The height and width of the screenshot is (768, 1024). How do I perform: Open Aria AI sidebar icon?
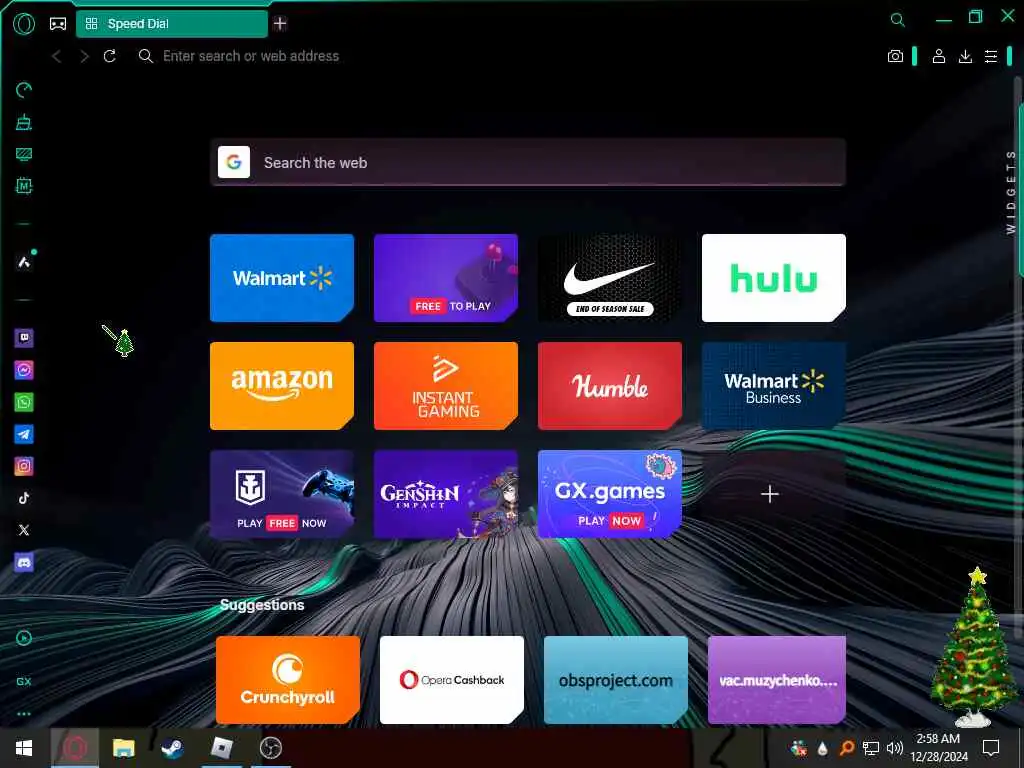coord(24,262)
